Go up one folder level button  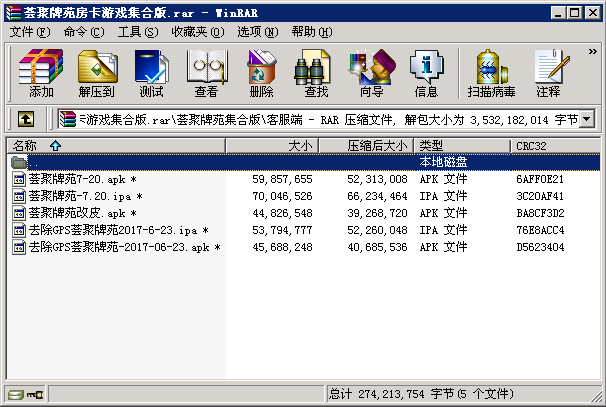26,120
